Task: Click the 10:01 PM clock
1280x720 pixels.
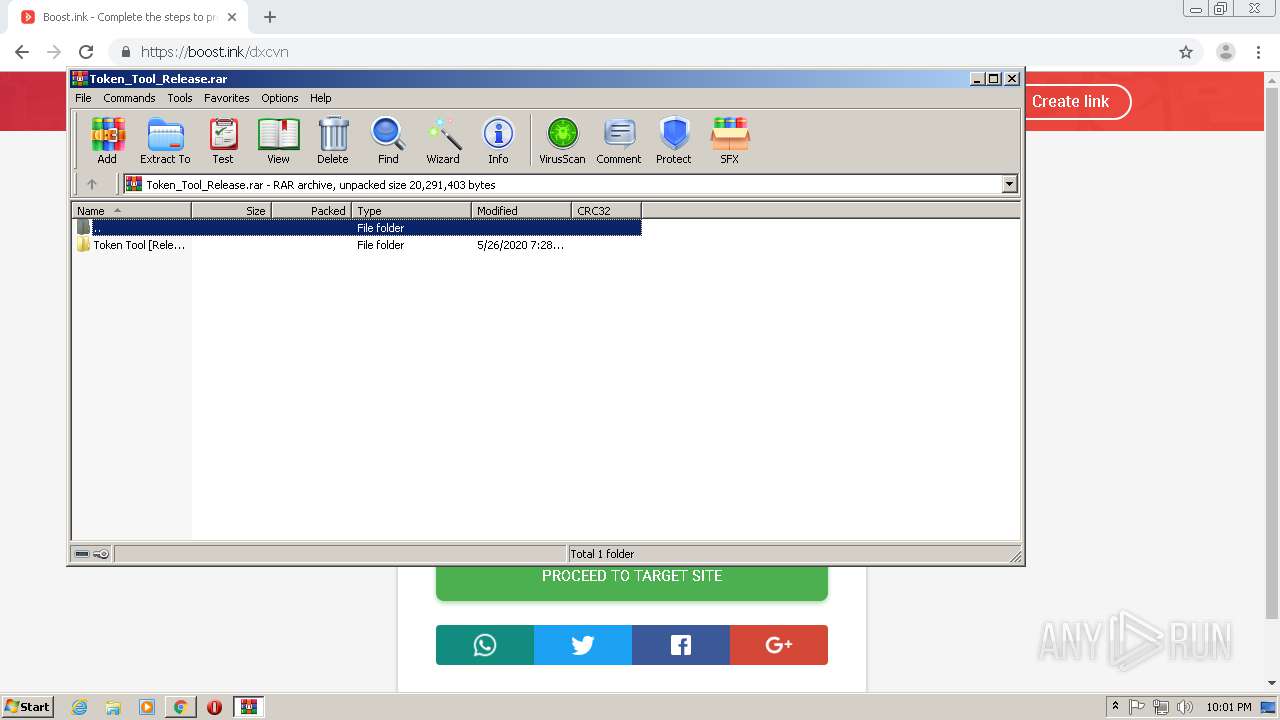Action: pos(1229,707)
